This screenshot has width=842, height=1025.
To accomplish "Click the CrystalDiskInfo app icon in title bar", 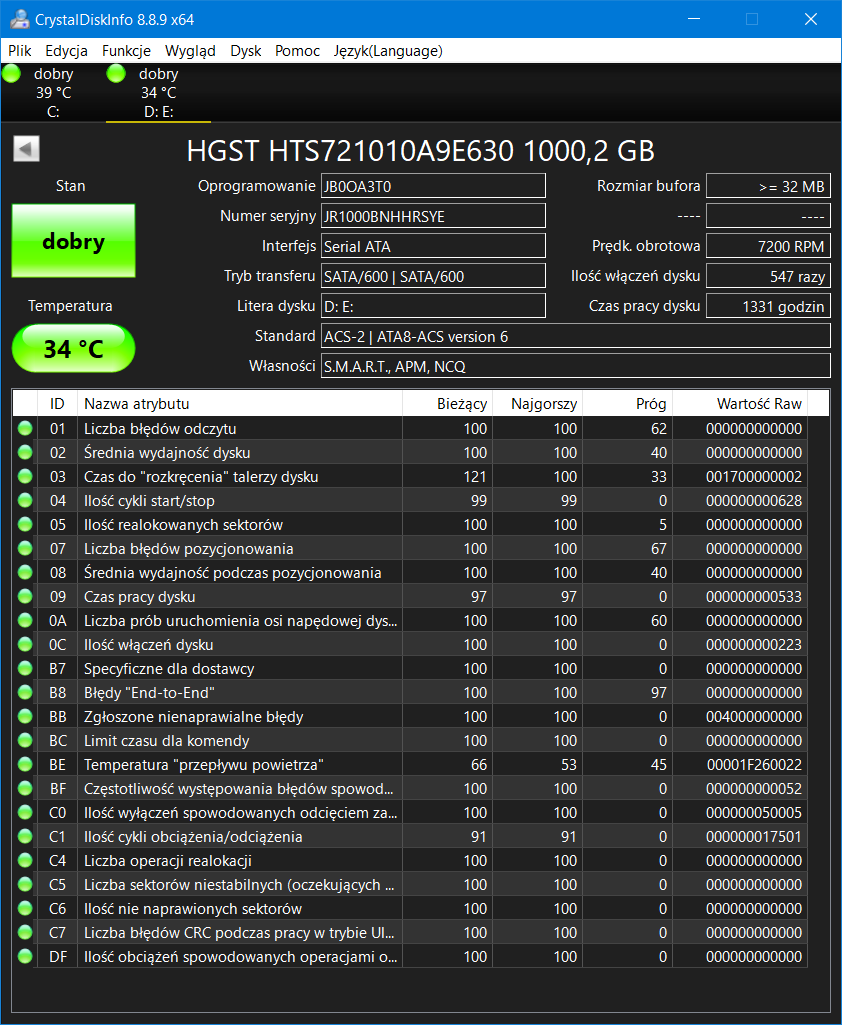I will pos(20,19).
